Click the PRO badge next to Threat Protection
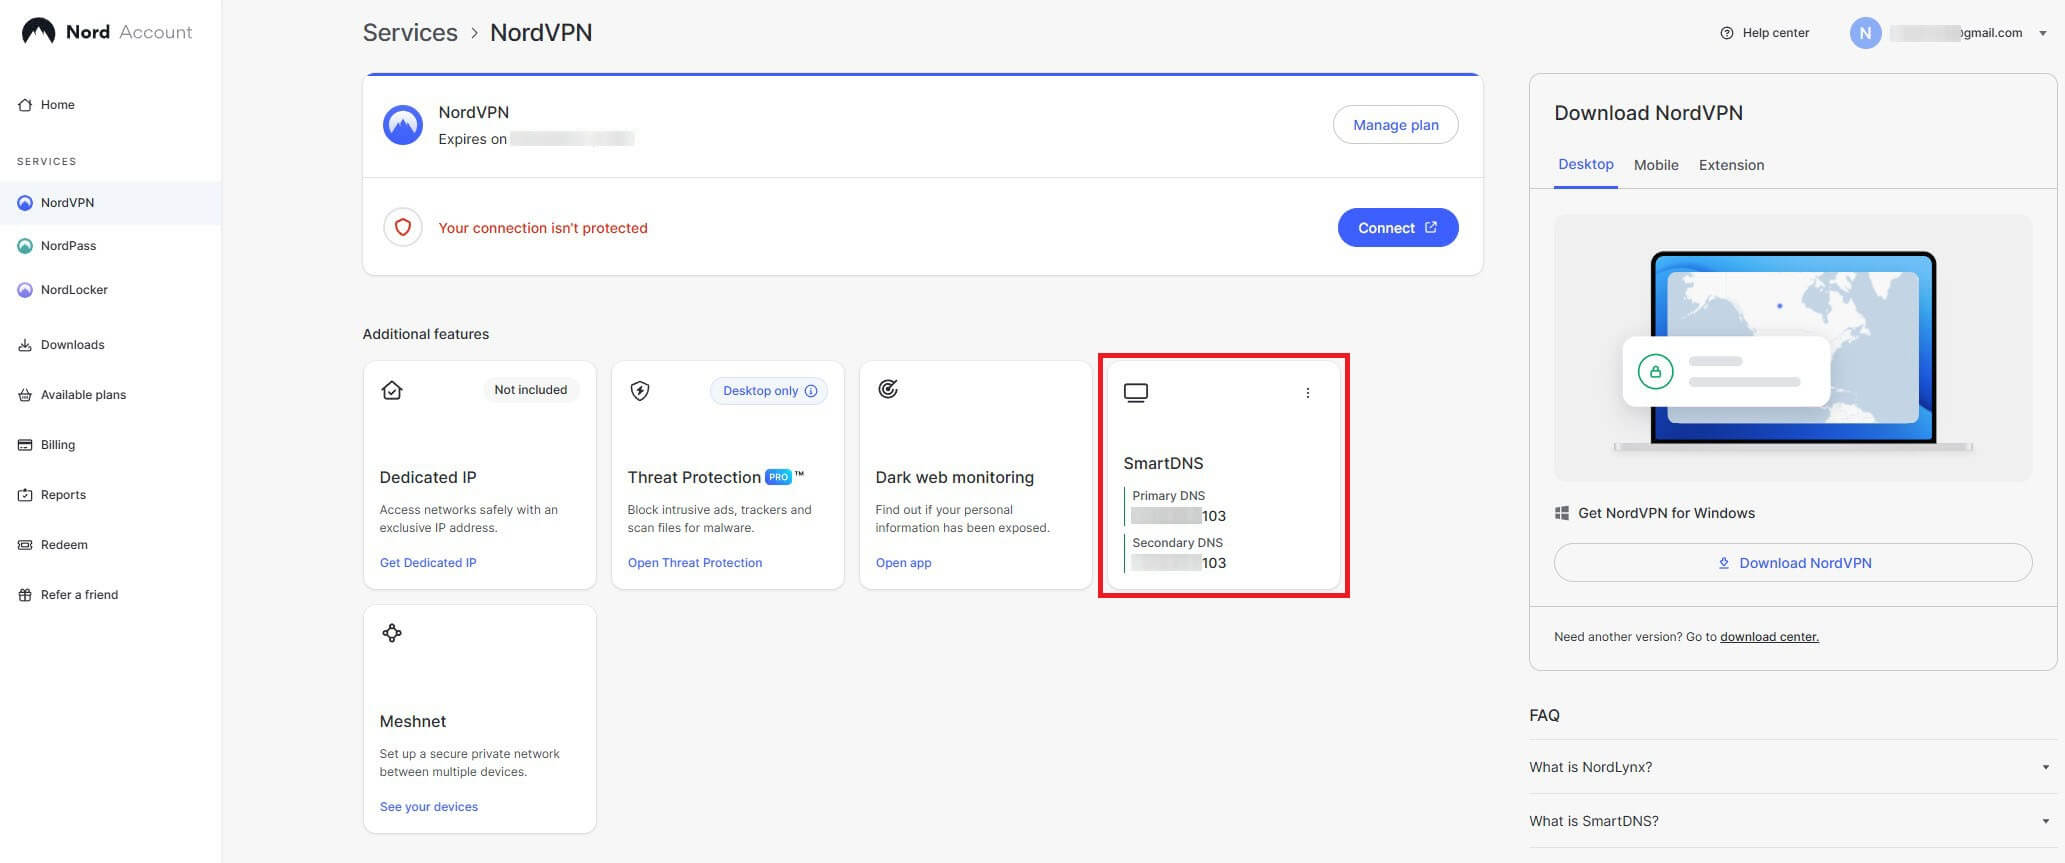Screen dimensions: 2065x863 pos(778,477)
